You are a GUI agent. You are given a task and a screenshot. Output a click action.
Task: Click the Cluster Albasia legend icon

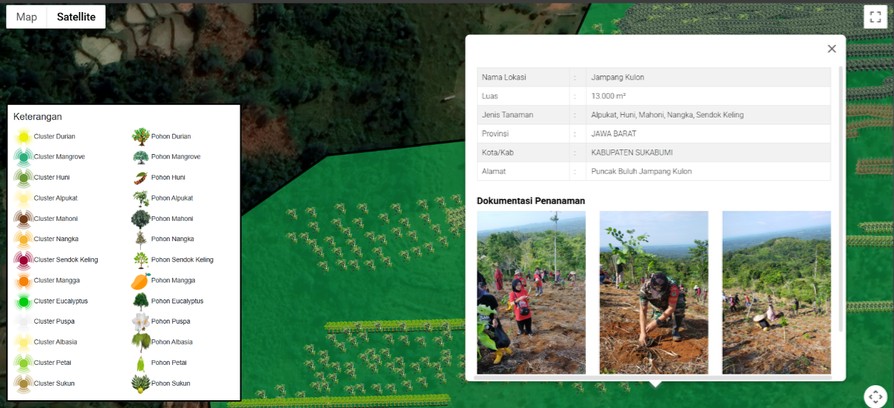point(23,342)
